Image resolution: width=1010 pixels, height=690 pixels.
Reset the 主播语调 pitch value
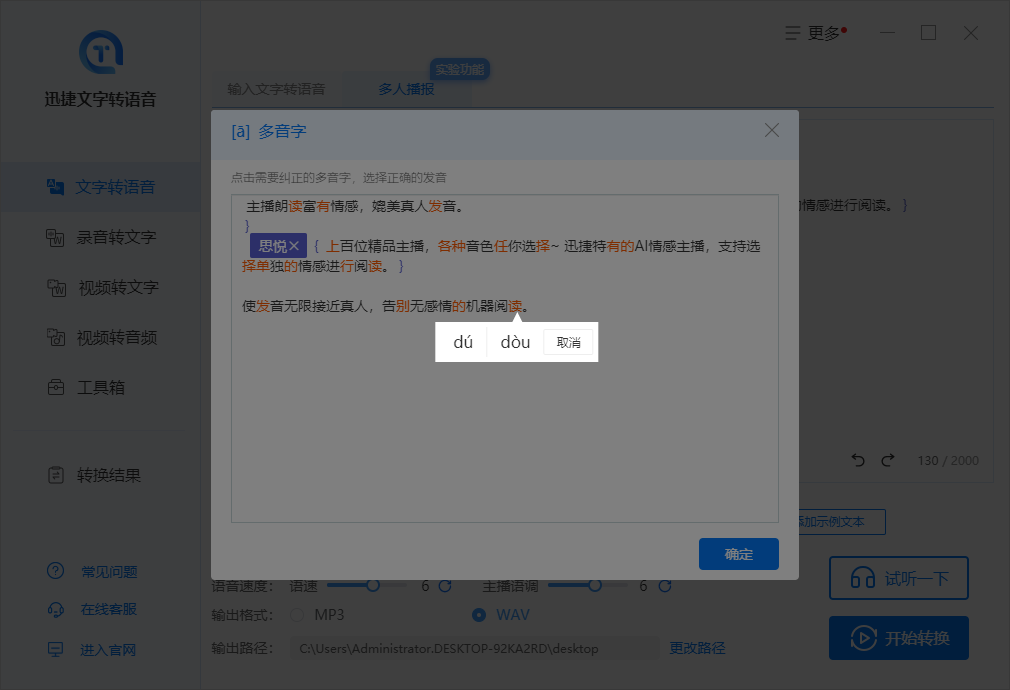665,586
